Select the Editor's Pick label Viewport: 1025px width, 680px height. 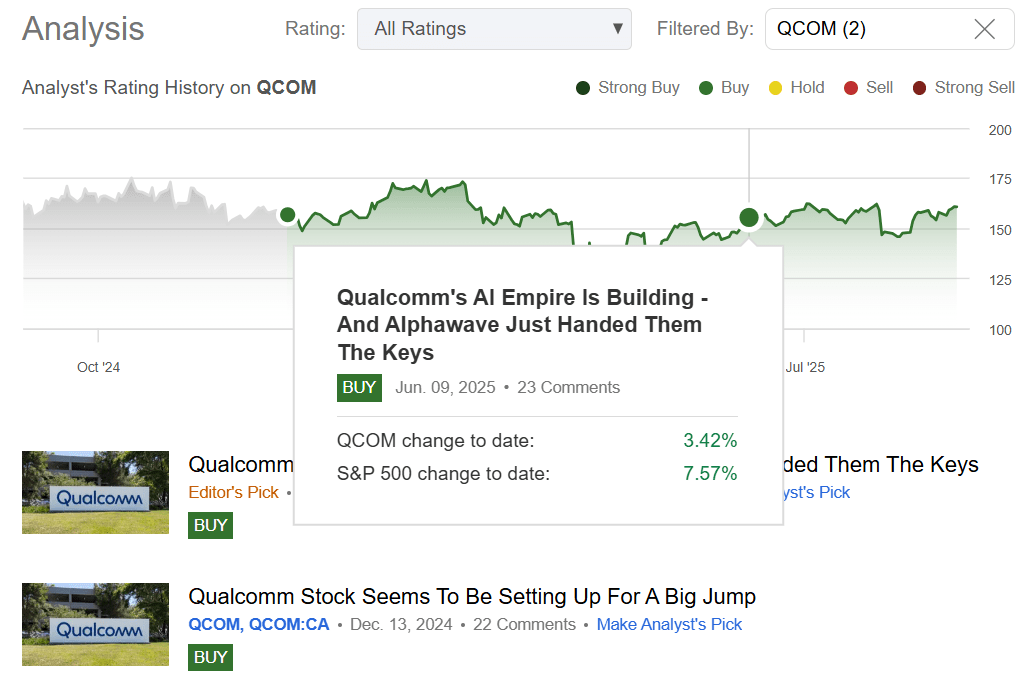[x=233, y=492]
